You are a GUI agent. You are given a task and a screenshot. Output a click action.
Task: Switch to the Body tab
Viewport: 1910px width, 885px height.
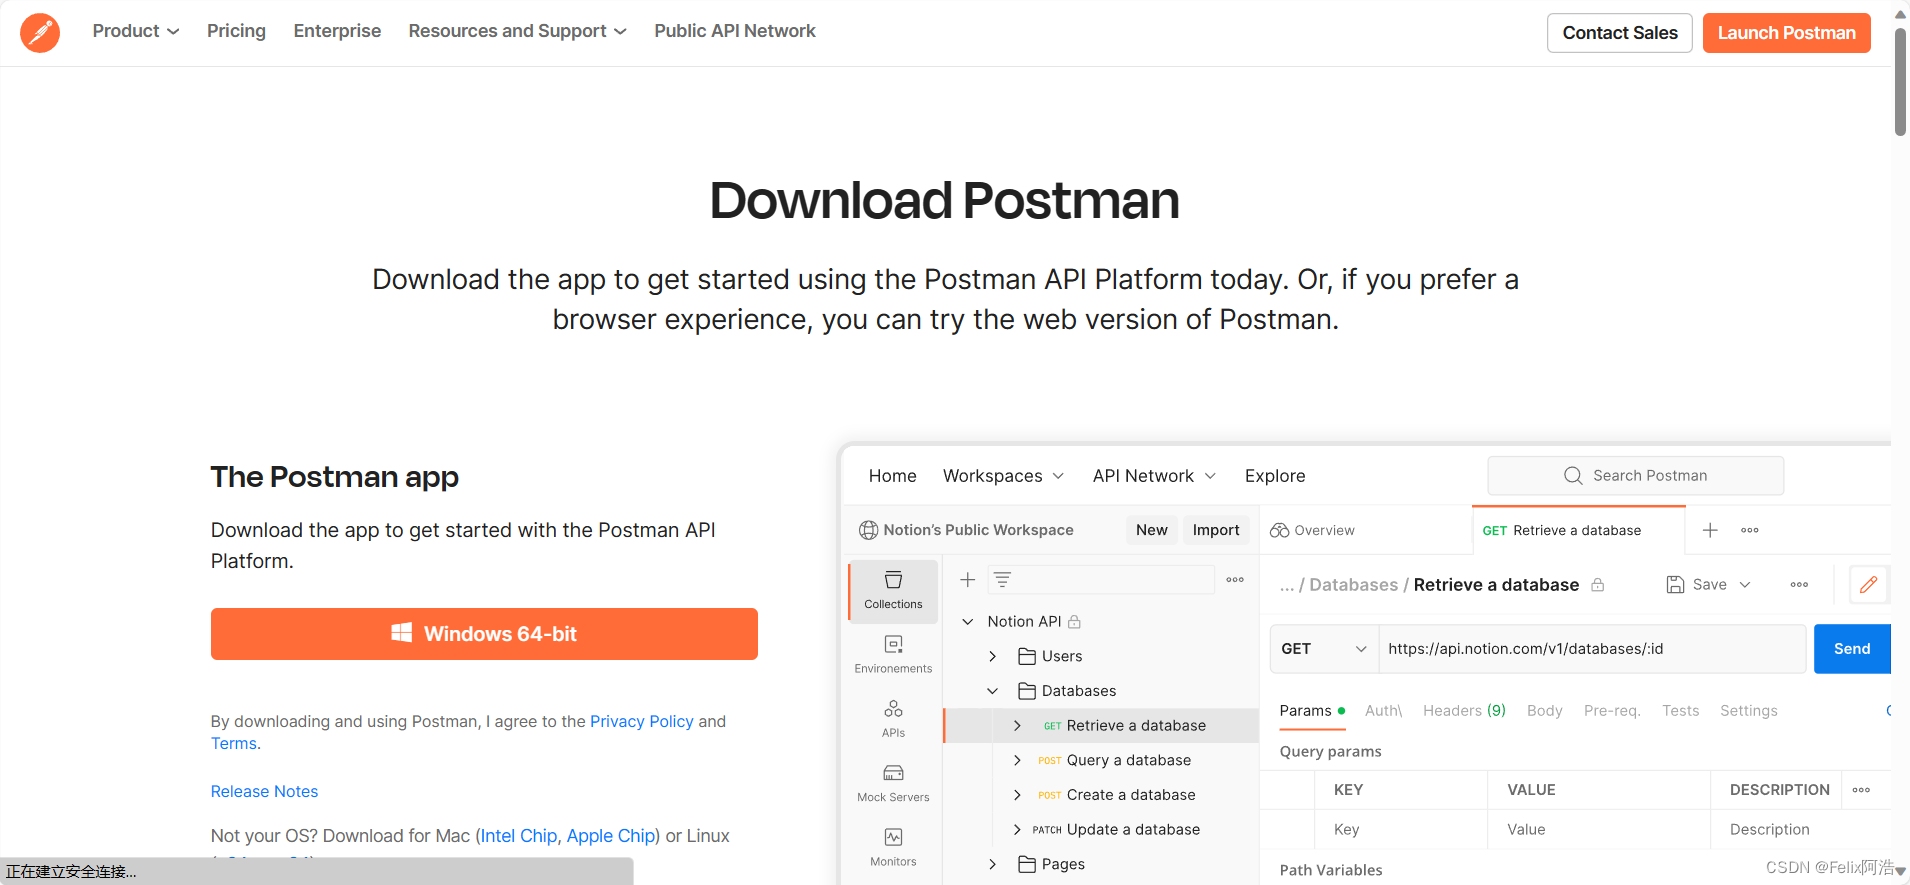point(1544,711)
